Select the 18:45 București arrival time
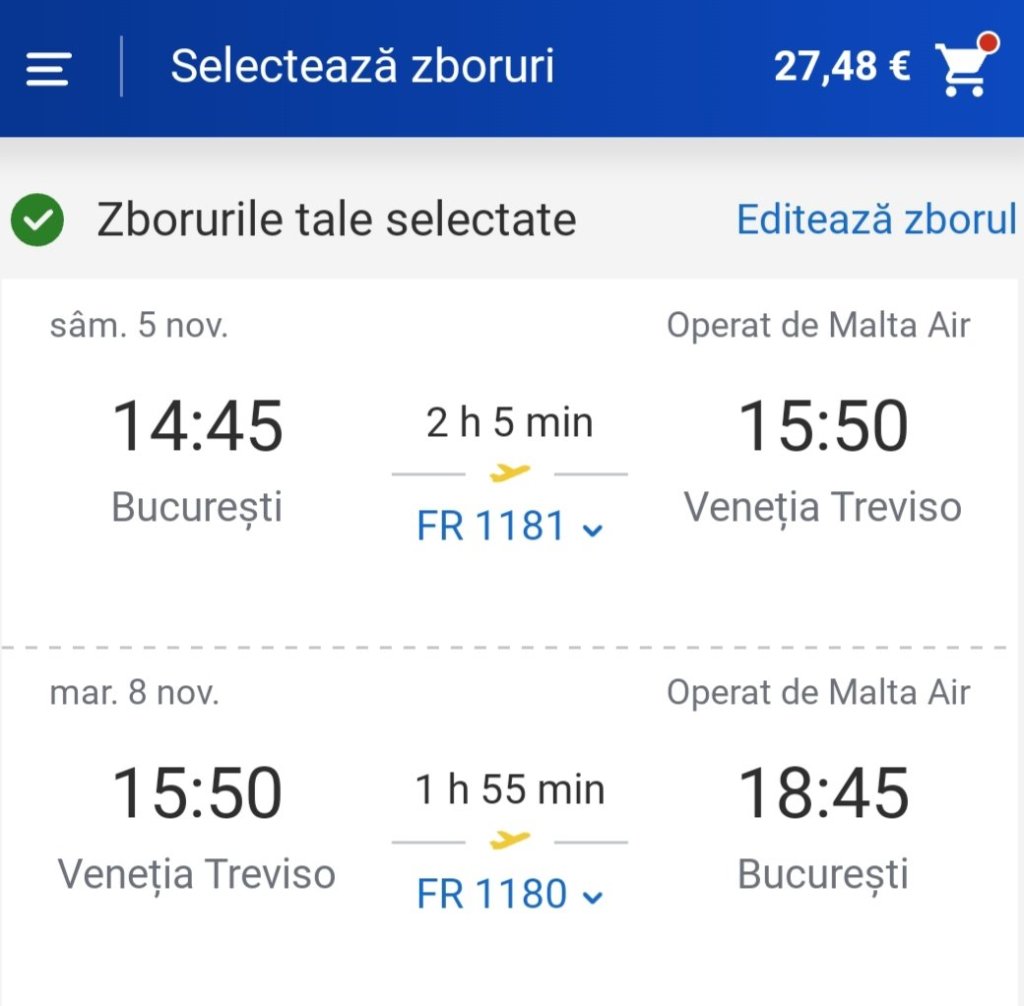This screenshot has width=1024, height=1006. [x=823, y=795]
